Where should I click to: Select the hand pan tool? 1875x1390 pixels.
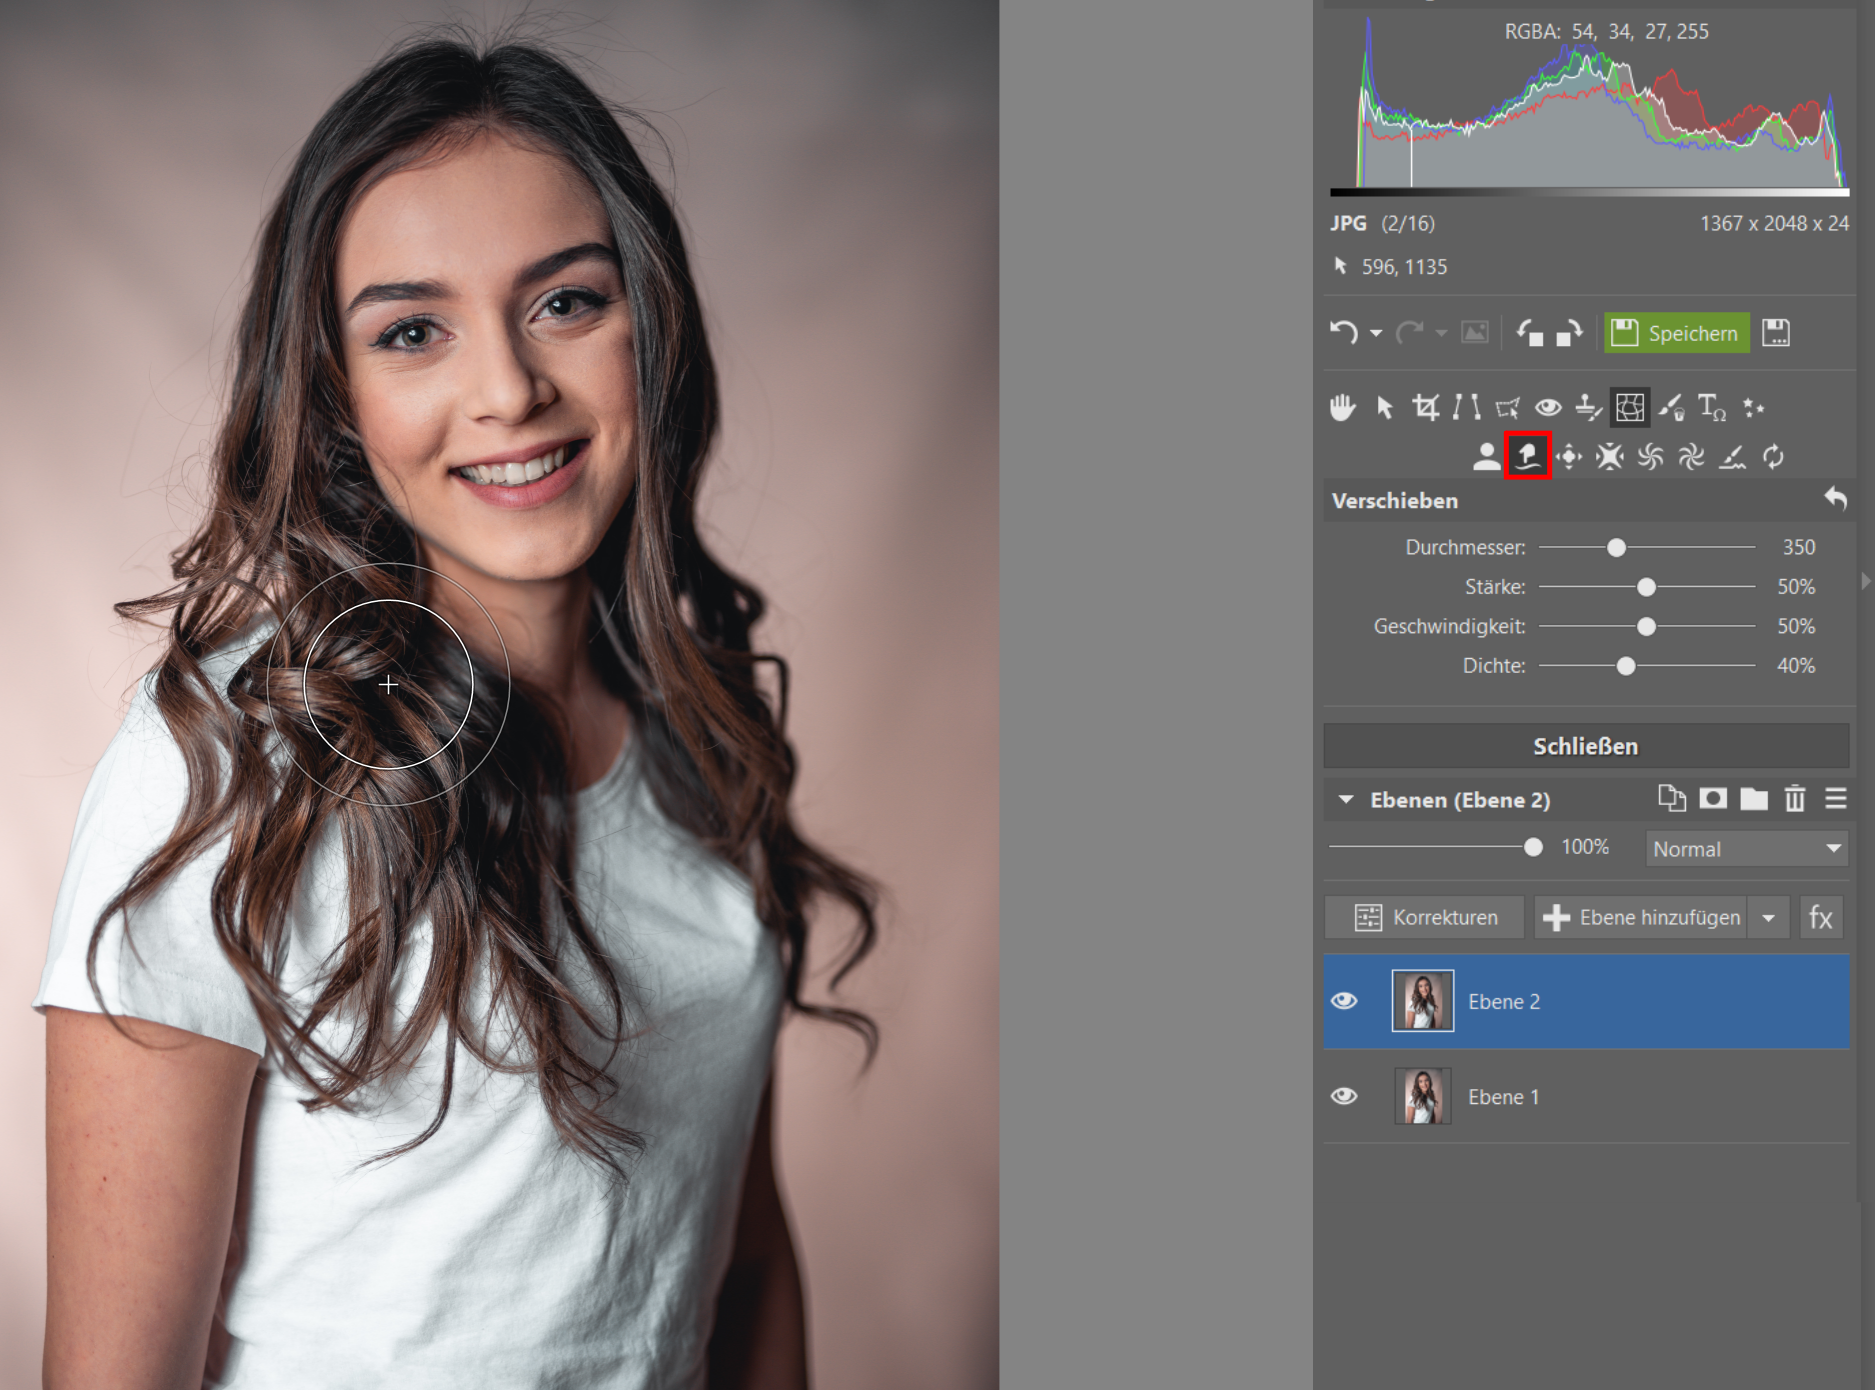coord(1342,408)
